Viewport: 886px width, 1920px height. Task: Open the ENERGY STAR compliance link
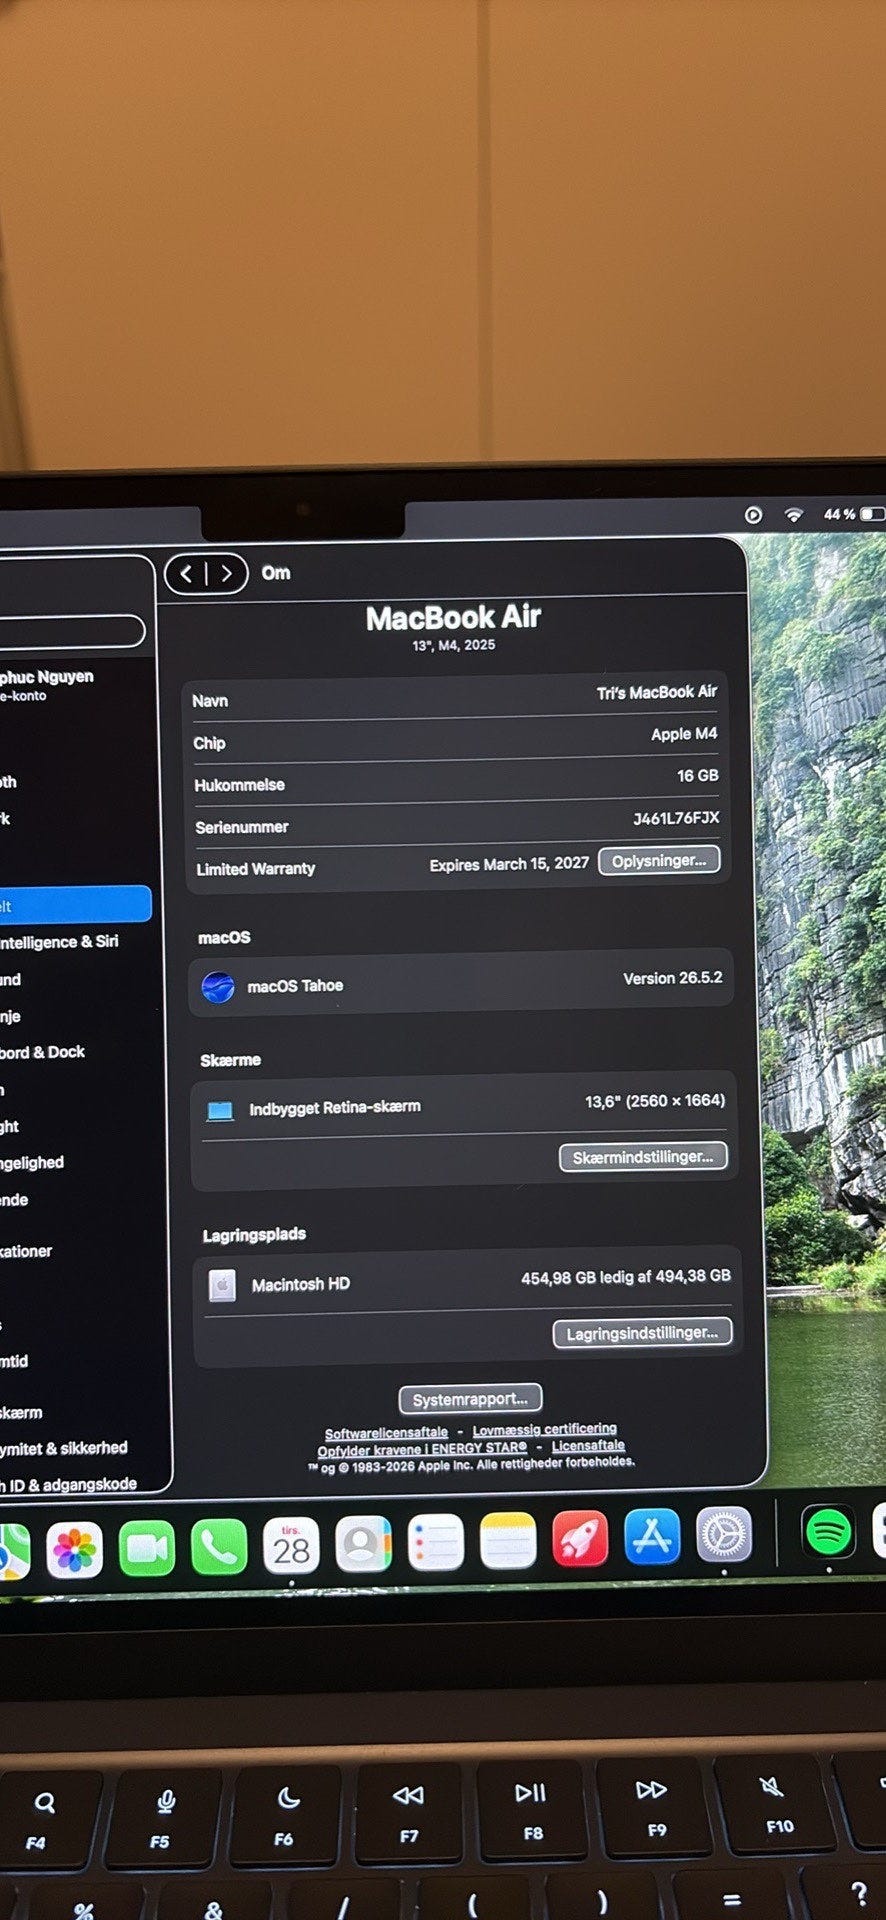[x=422, y=1450]
